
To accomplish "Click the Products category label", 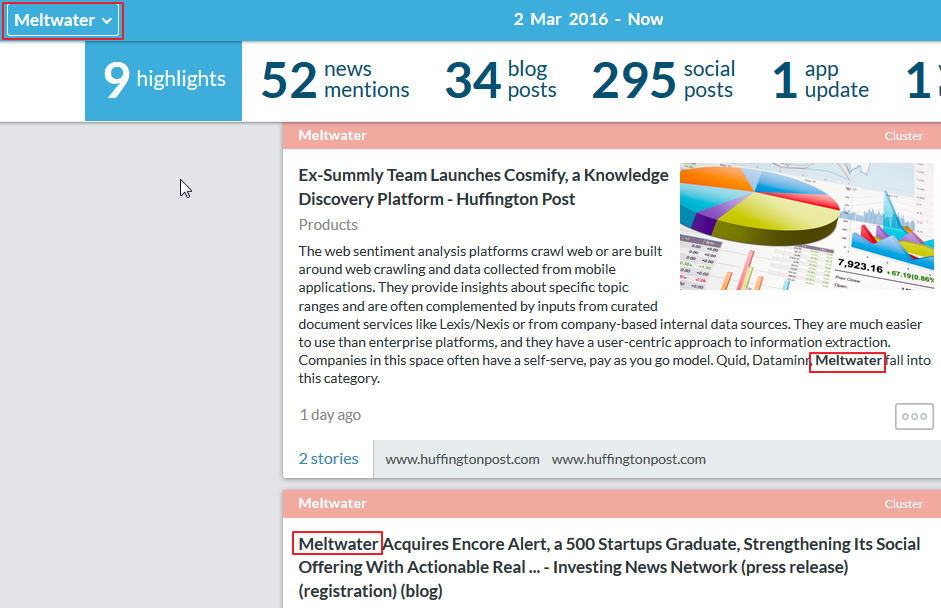I will (328, 224).
